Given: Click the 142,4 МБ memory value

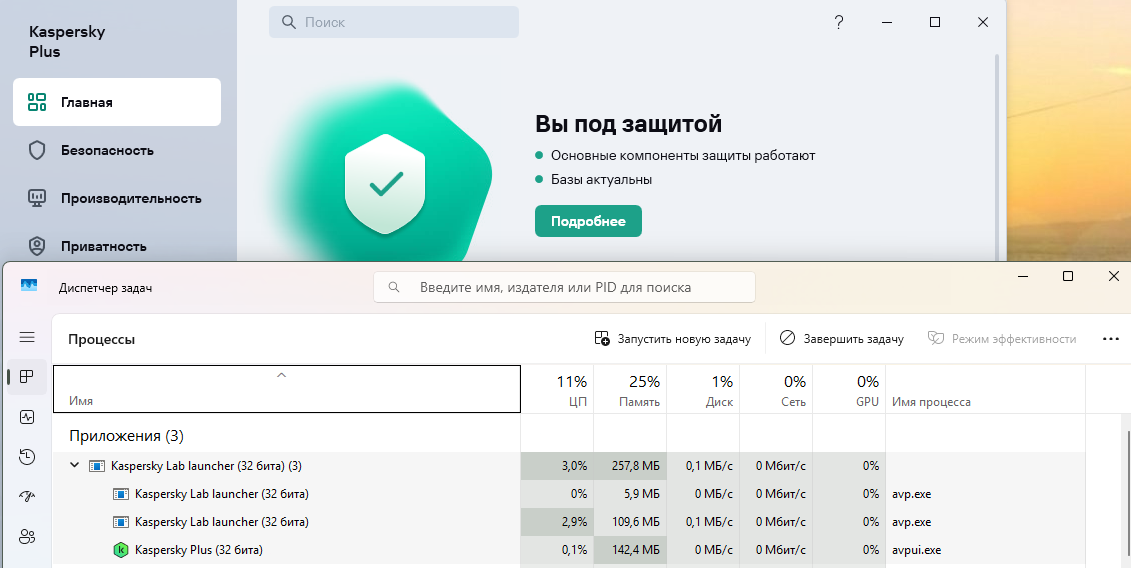Looking at the screenshot, I should click(635, 550).
